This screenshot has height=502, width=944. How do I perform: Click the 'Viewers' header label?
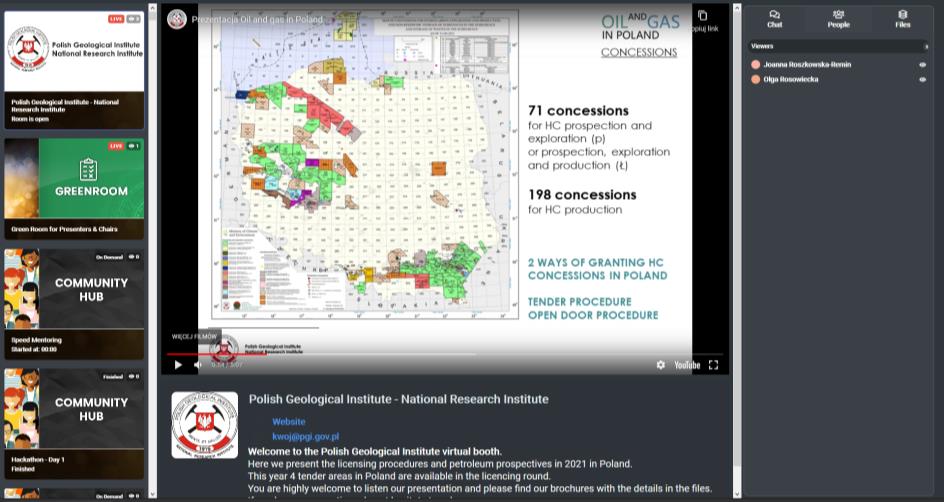pos(762,46)
